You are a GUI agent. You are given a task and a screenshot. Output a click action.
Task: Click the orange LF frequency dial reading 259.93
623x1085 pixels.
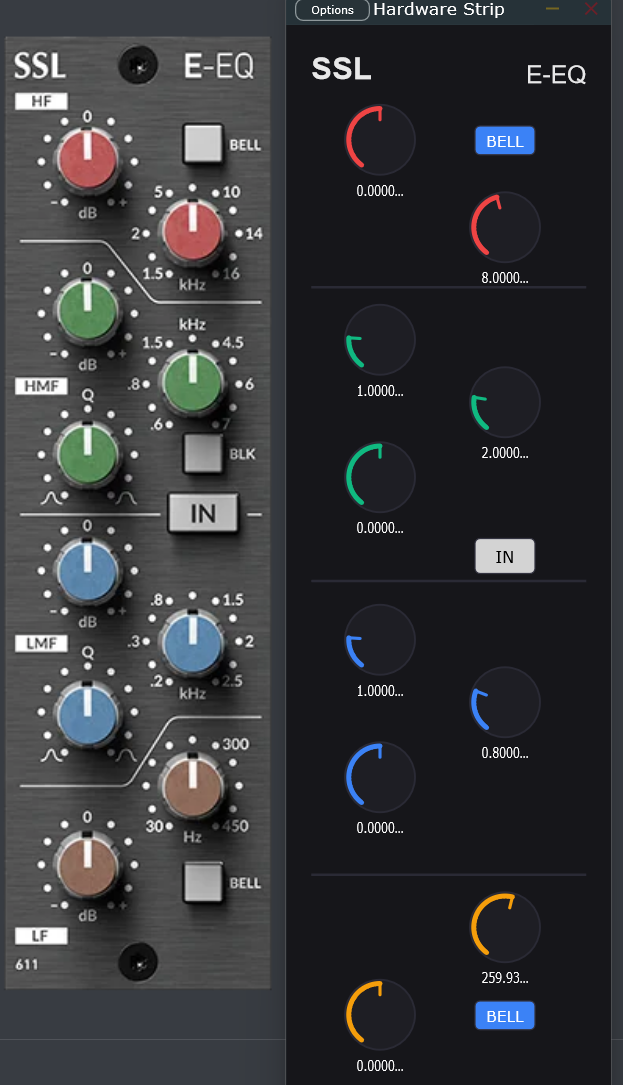click(x=505, y=927)
